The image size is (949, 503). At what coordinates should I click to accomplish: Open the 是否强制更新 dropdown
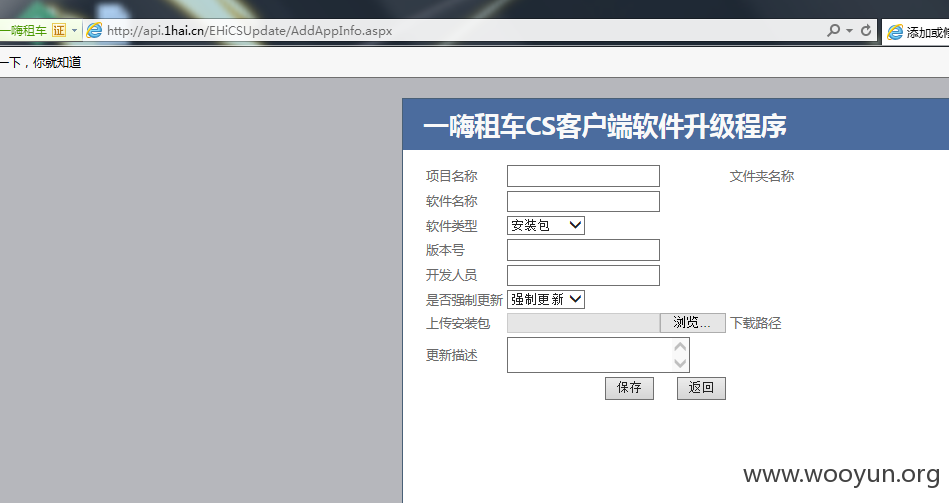tap(546, 299)
